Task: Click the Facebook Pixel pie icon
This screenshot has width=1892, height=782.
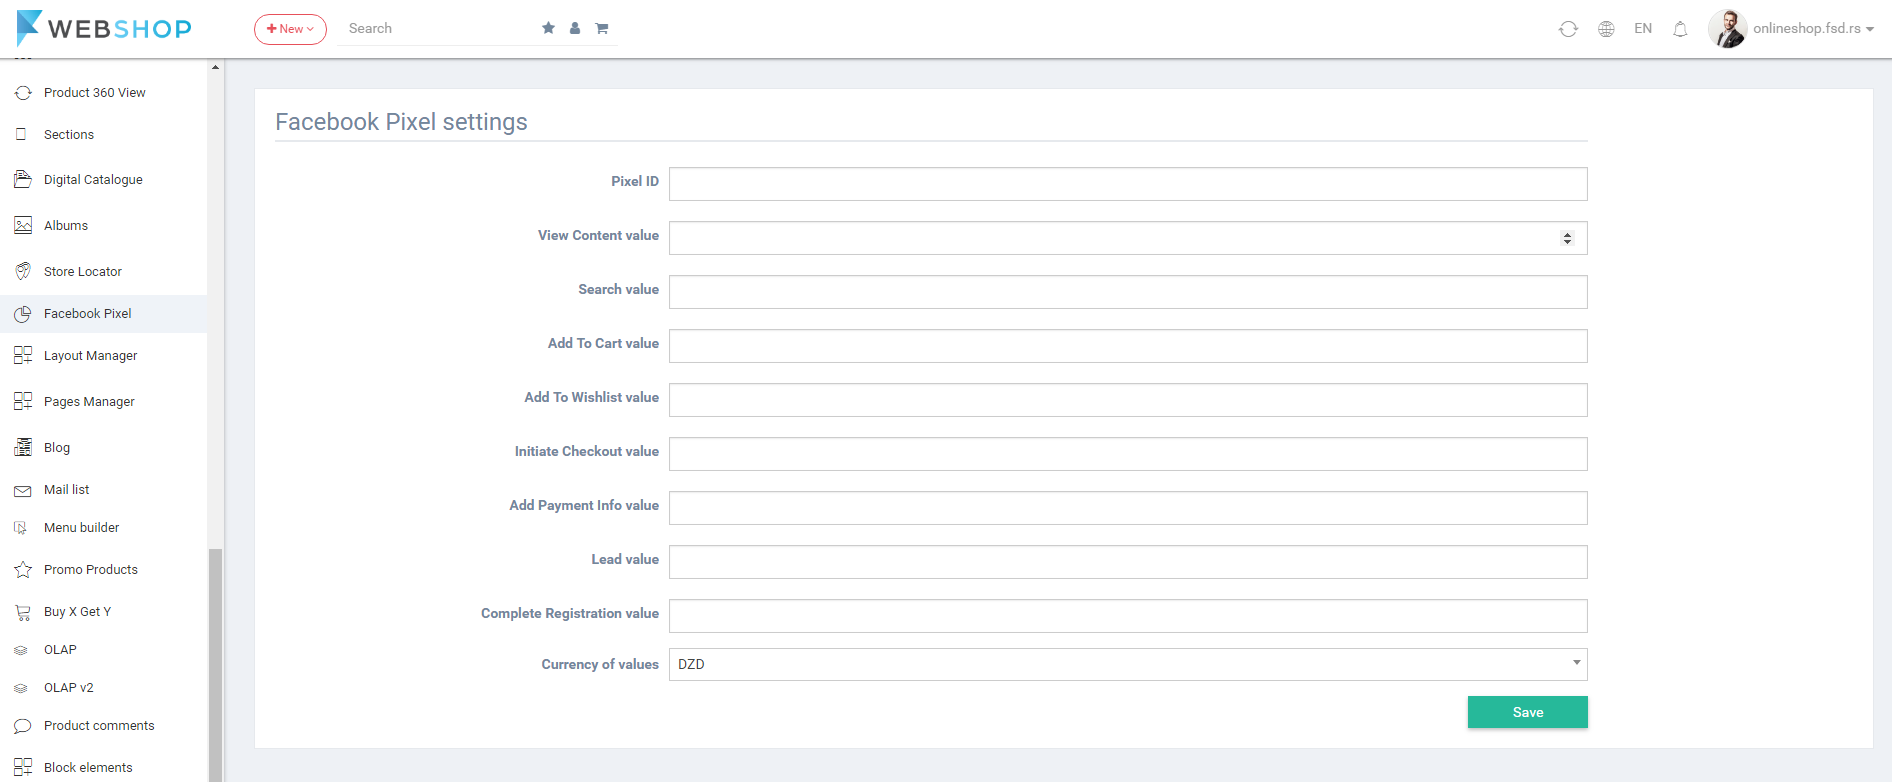Action: pyautogui.click(x=23, y=314)
